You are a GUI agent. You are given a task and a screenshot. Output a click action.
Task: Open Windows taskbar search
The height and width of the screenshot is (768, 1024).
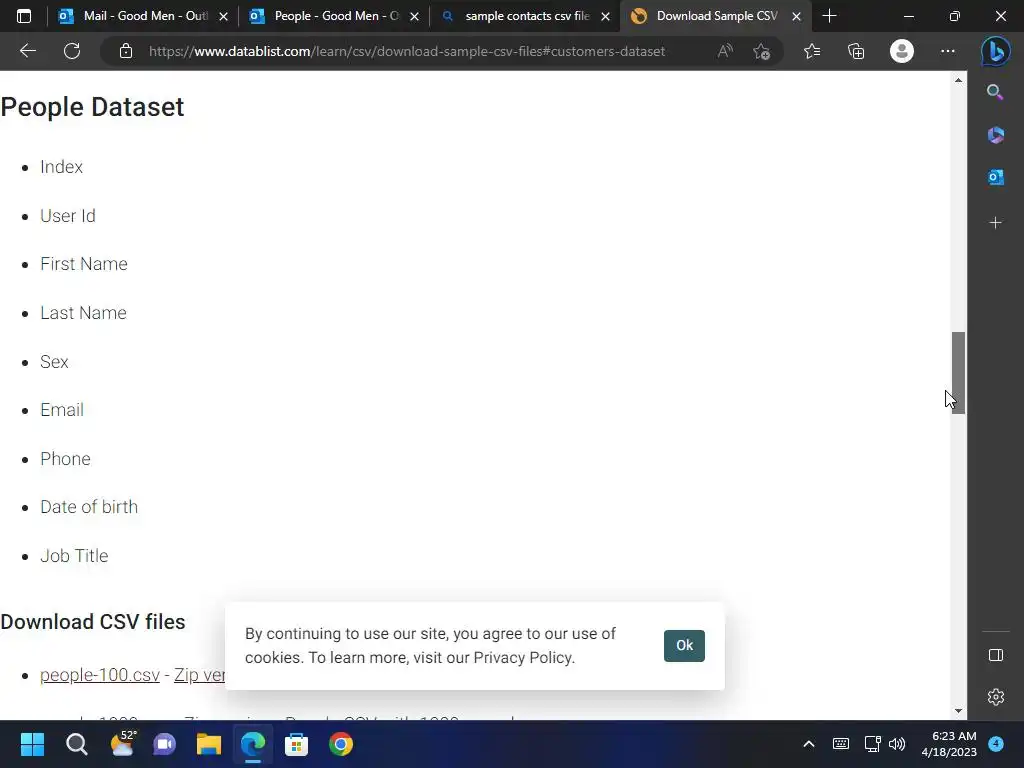coord(76,744)
